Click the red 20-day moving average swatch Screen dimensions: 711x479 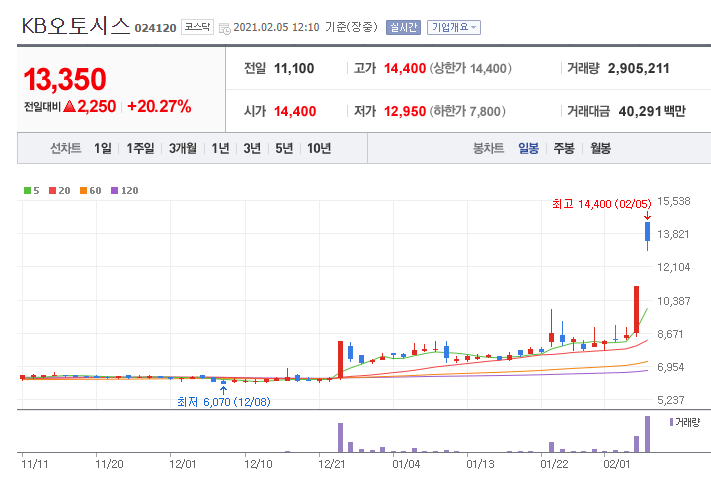[52, 191]
